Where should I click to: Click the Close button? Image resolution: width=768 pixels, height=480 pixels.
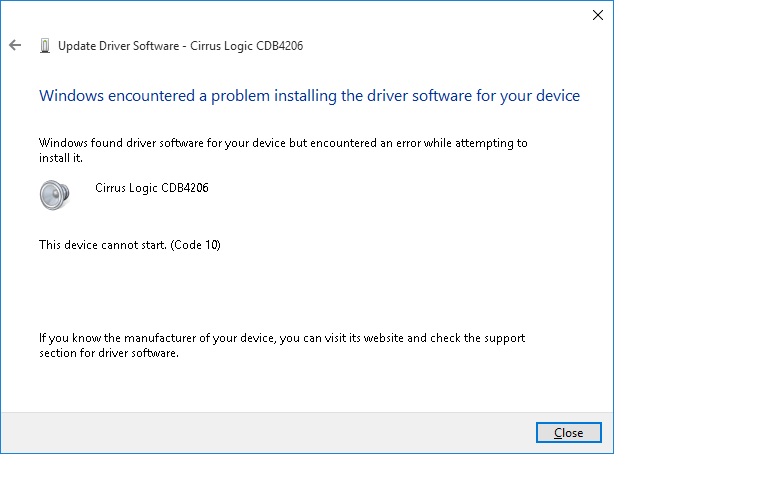point(569,432)
